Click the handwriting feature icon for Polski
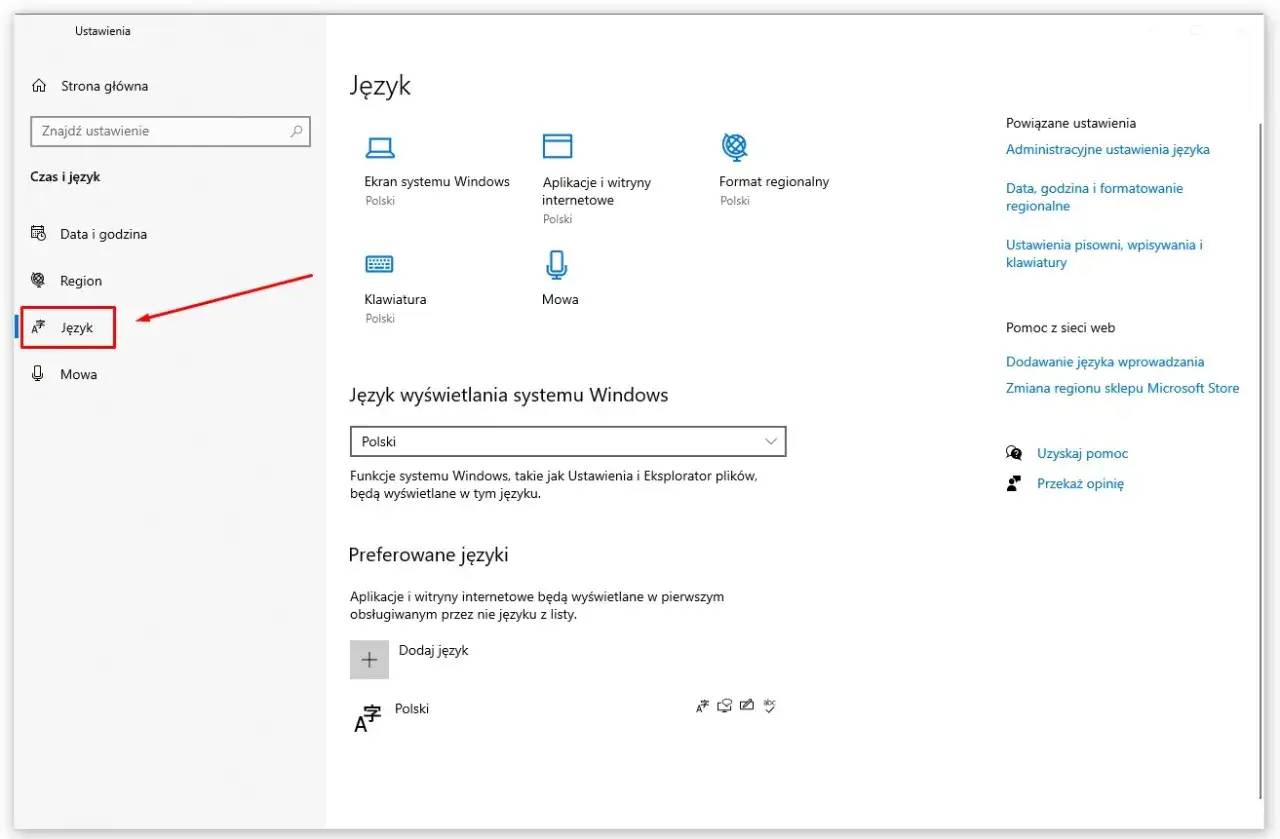The width and height of the screenshot is (1280, 839). pyautogui.click(x=747, y=706)
